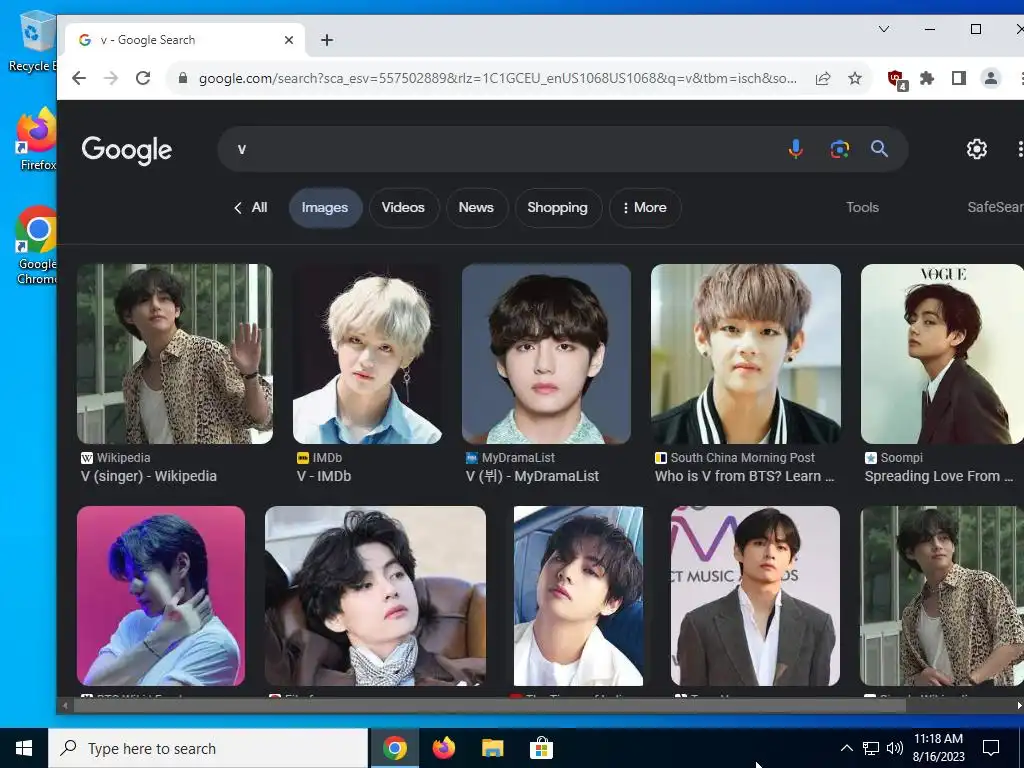Open the SafeSearch setting
The width and height of the screenshot is (1024, 768).
click(x=995, y=208)
